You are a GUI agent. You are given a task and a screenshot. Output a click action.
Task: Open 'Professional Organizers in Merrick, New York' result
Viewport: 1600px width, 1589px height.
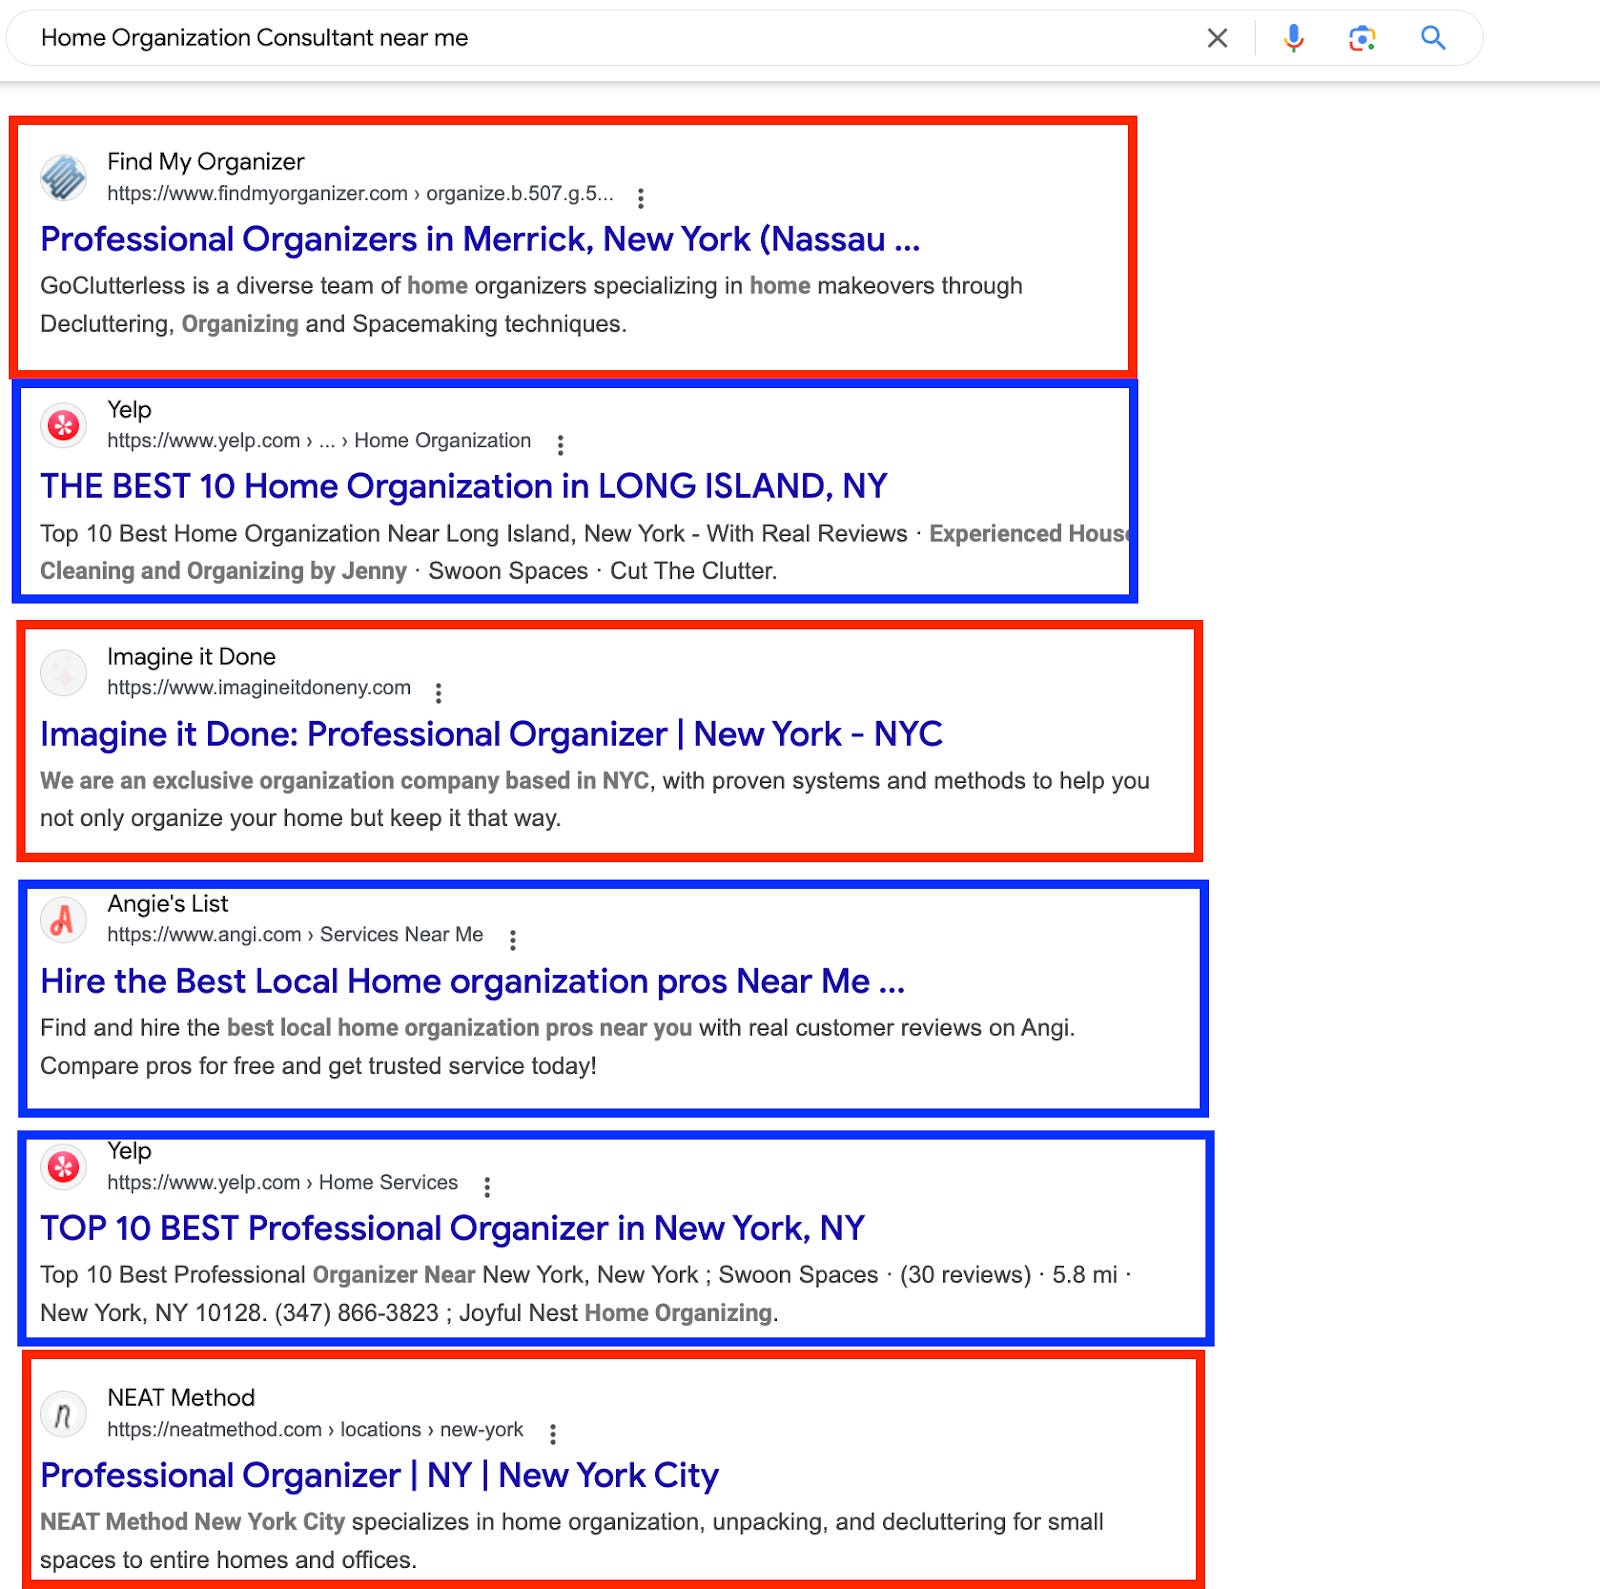[480, 240]
